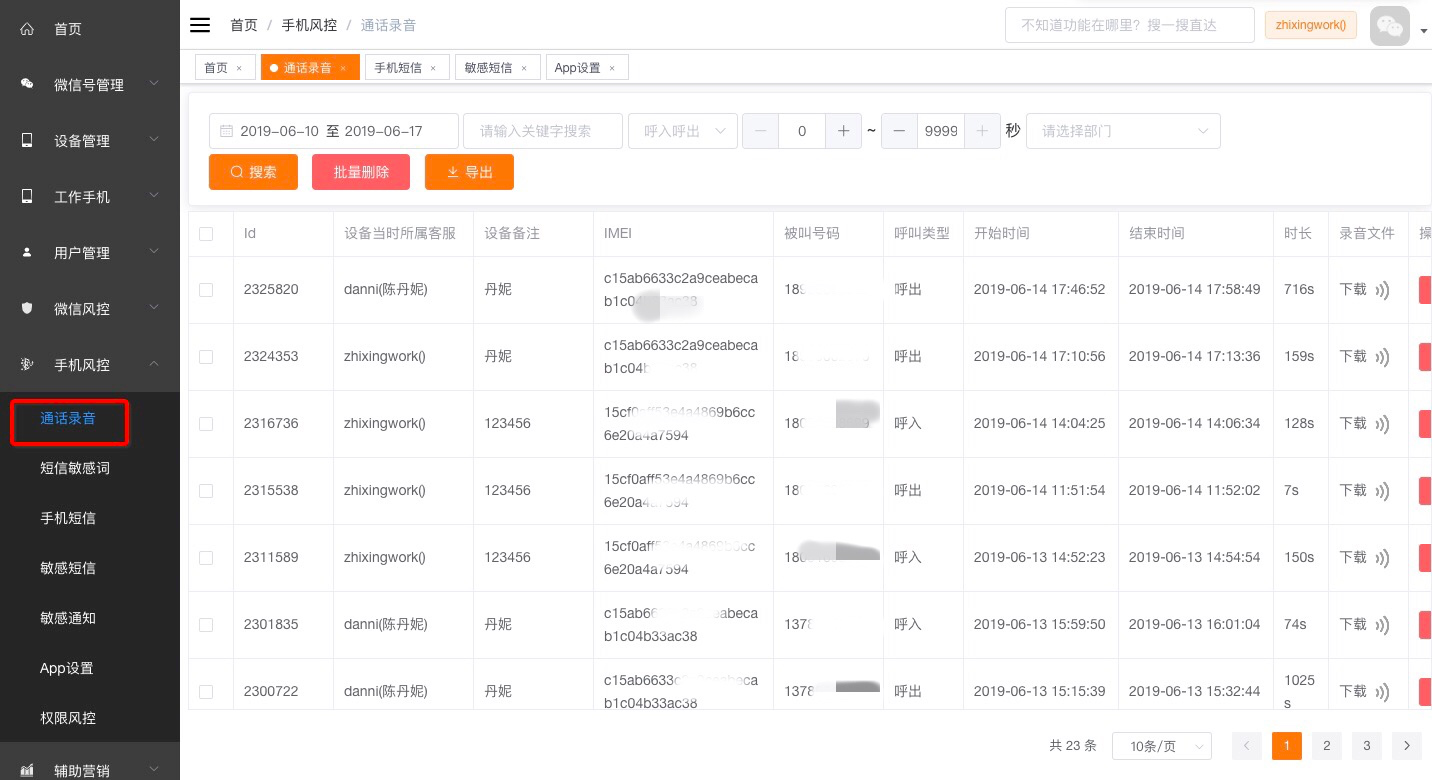The height and width of the screenshot is (780, 1432).
Task: Click the 批量删除 batch delete button
Action: click(361, 172)
